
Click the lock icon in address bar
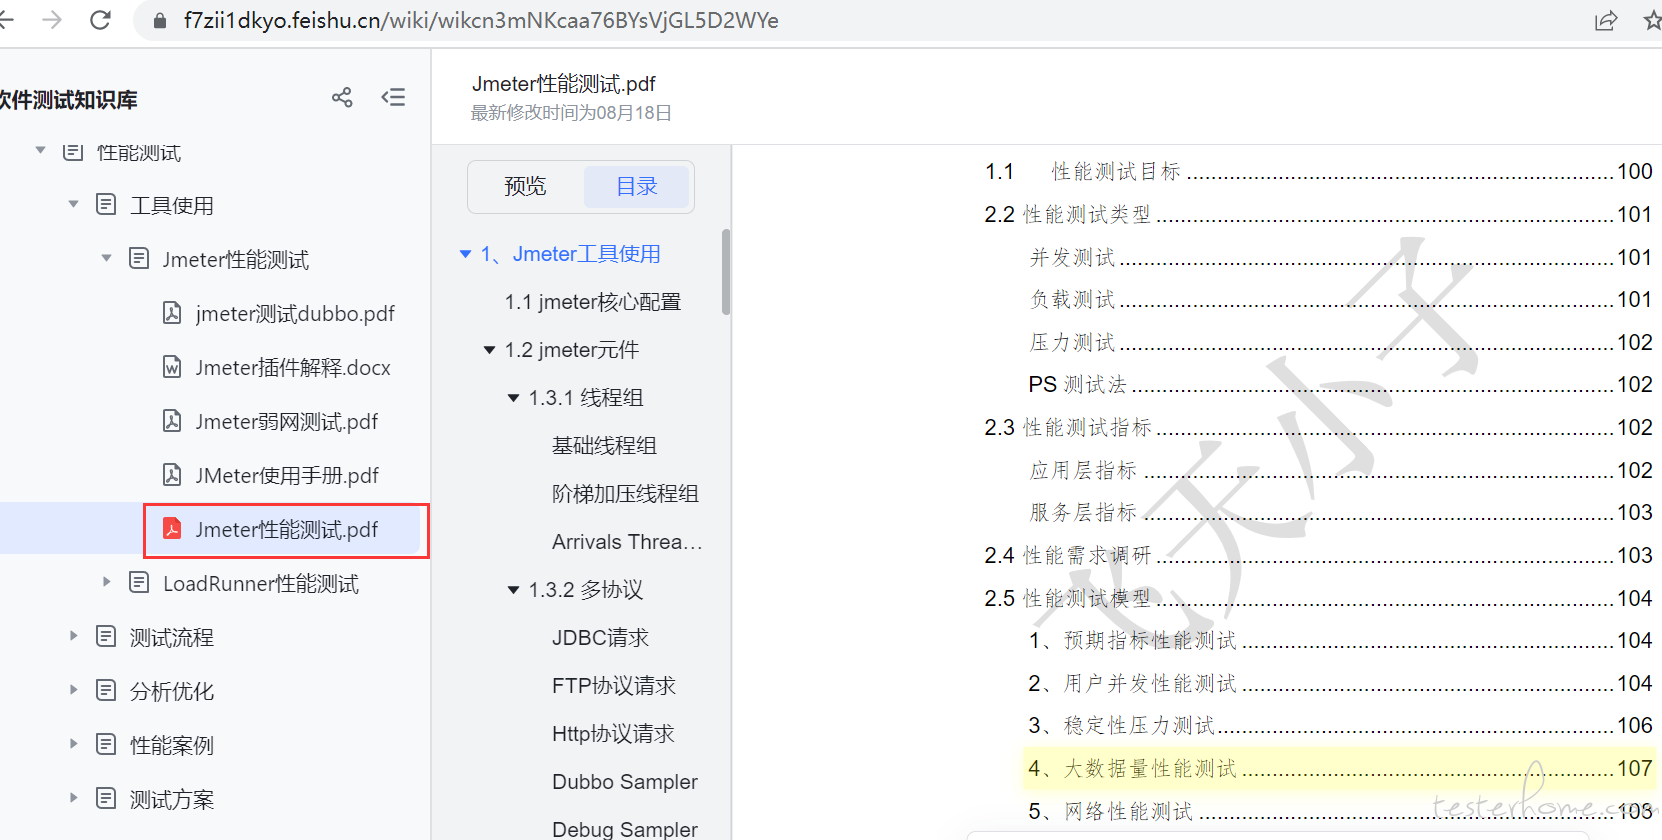click(x=159, y=21)
